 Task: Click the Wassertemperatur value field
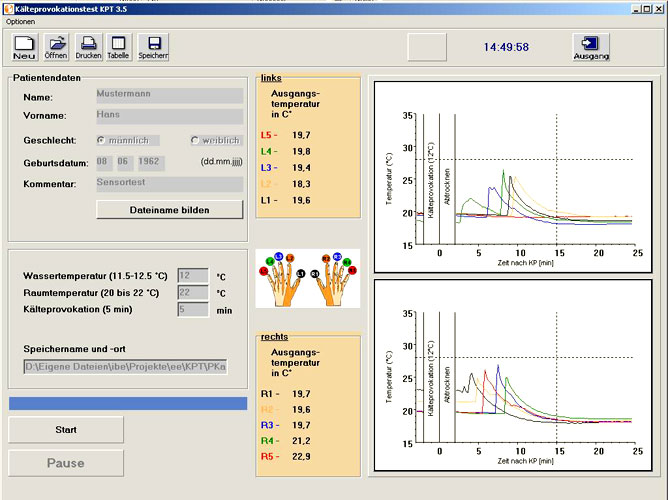click(x=192, y=275)
